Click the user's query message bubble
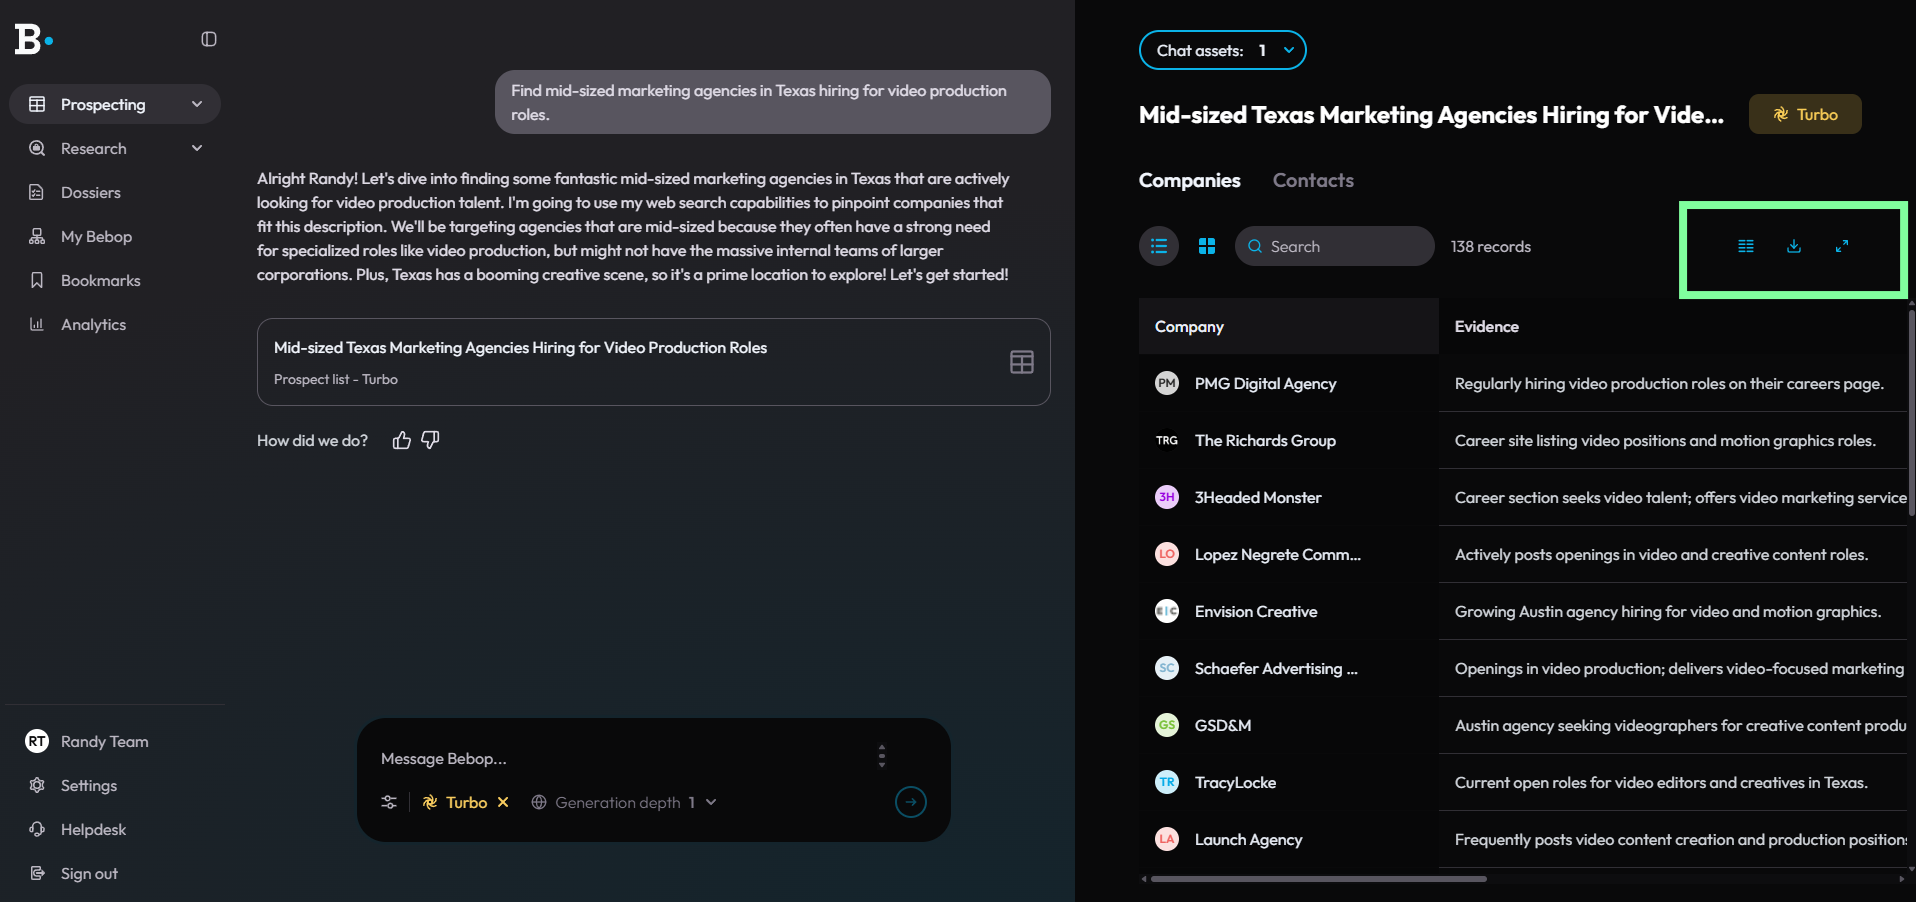 tap(773, 102)
